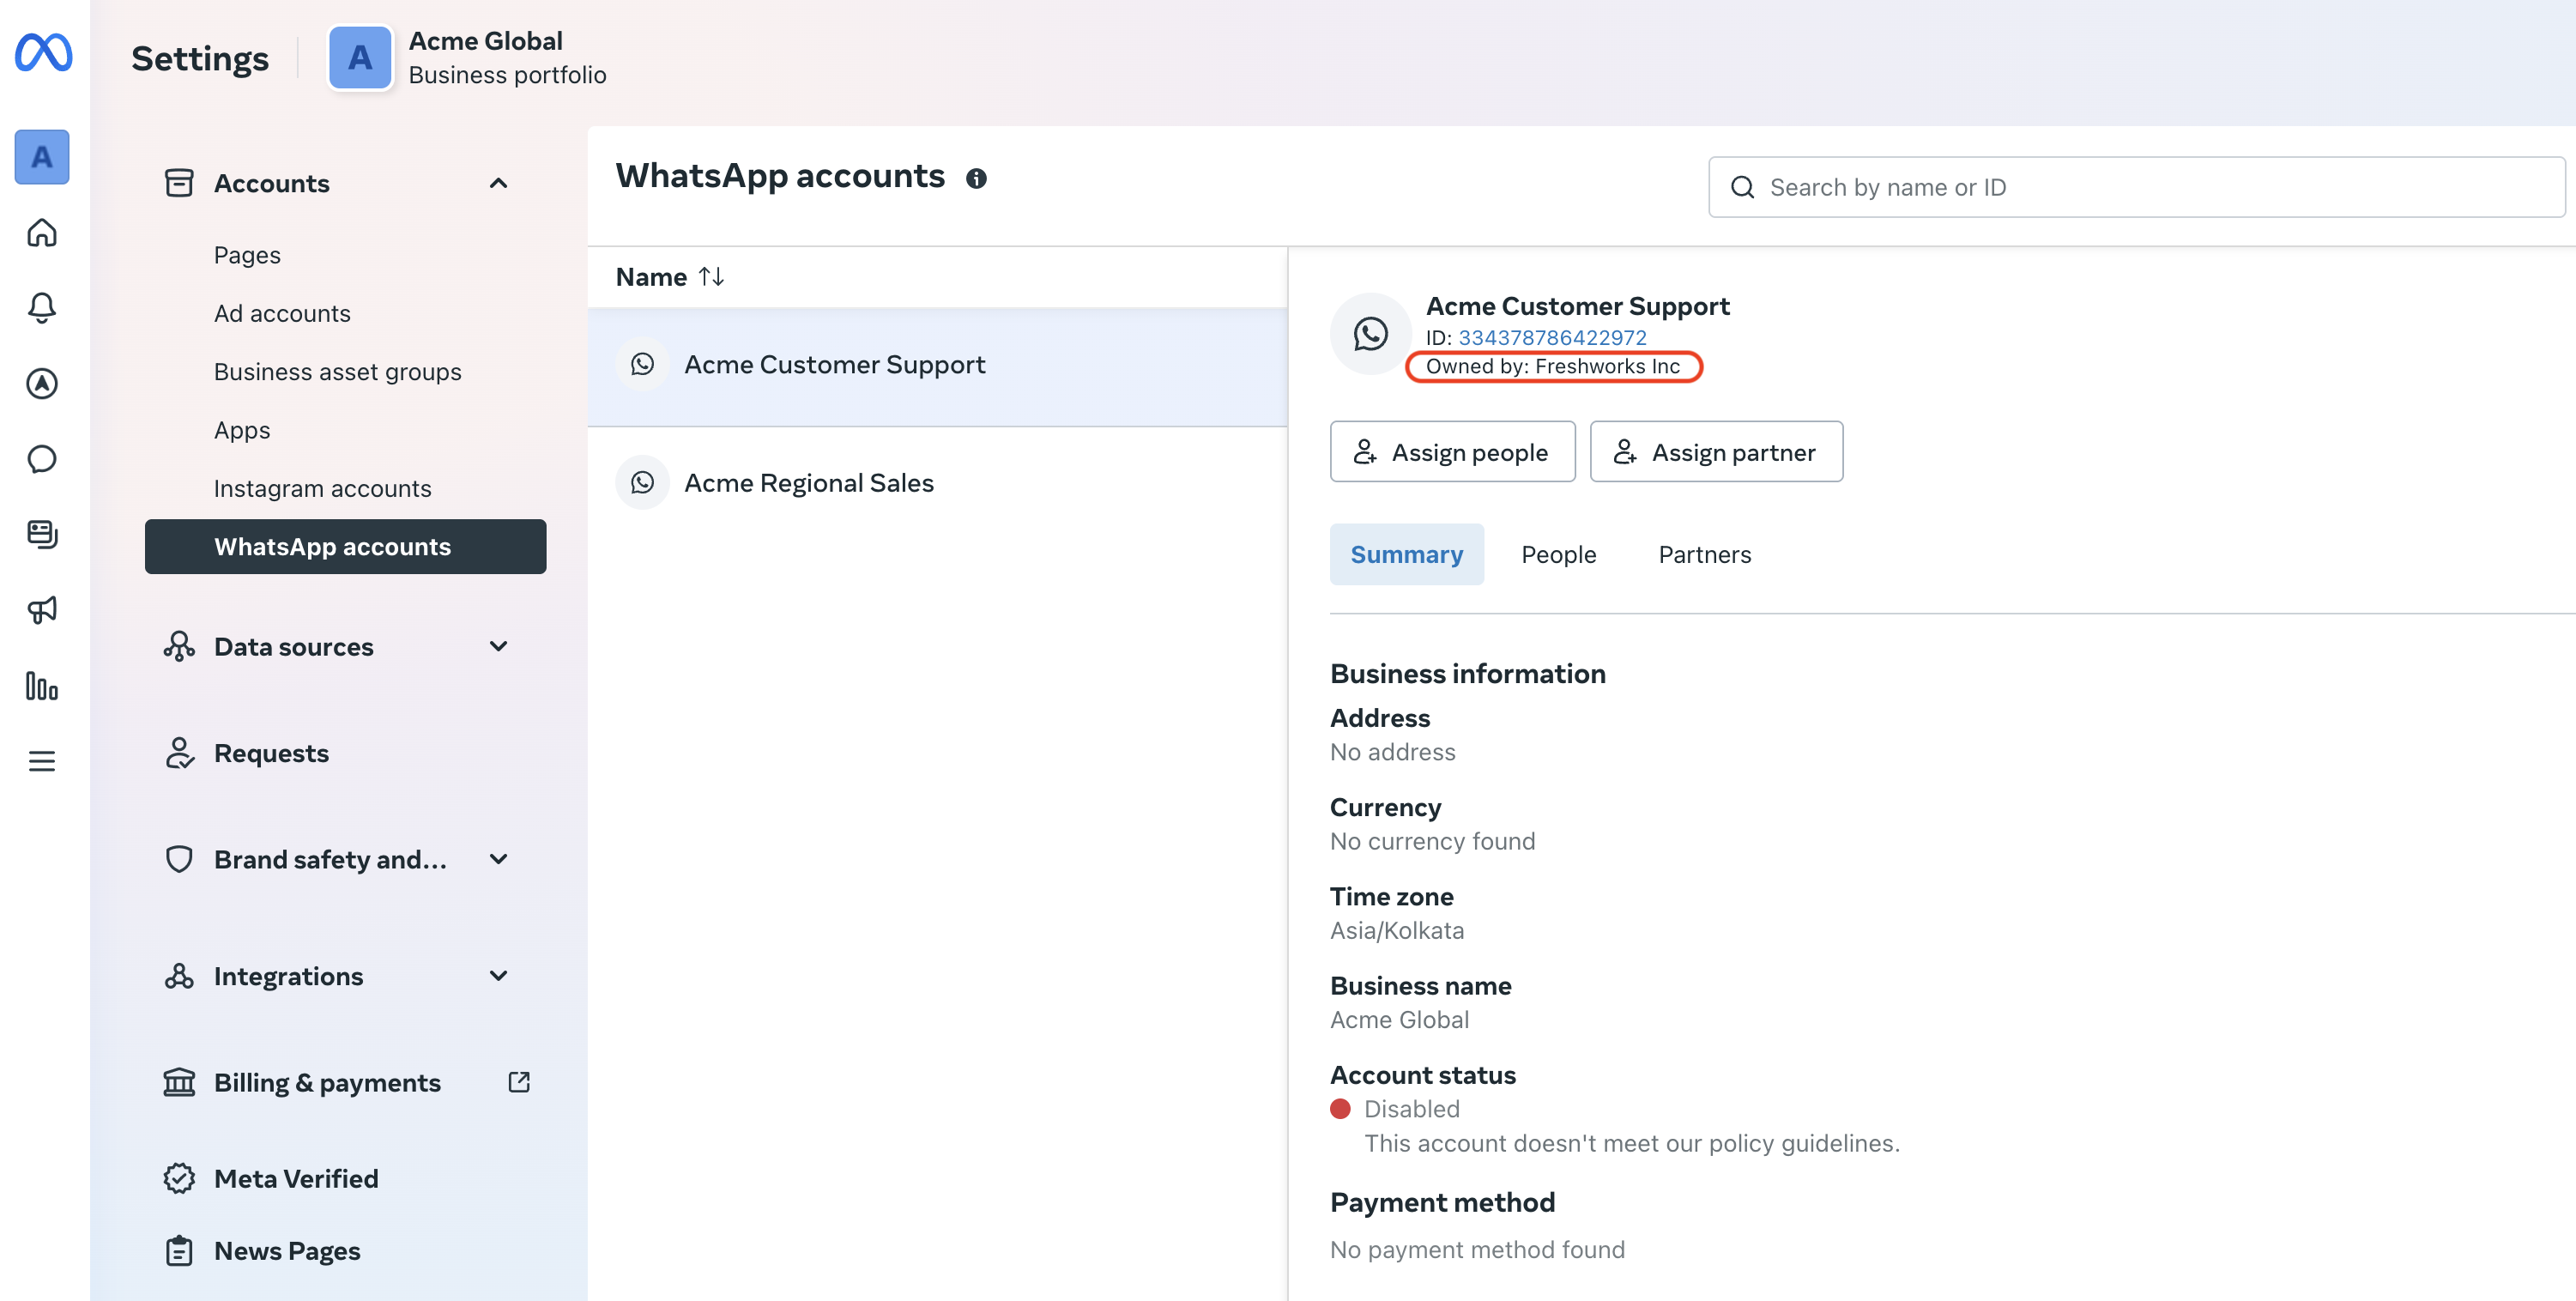This screenshot has width=2576, height=1301.
Task: Switch to the People tab
Action: (x=1558, y=554)
